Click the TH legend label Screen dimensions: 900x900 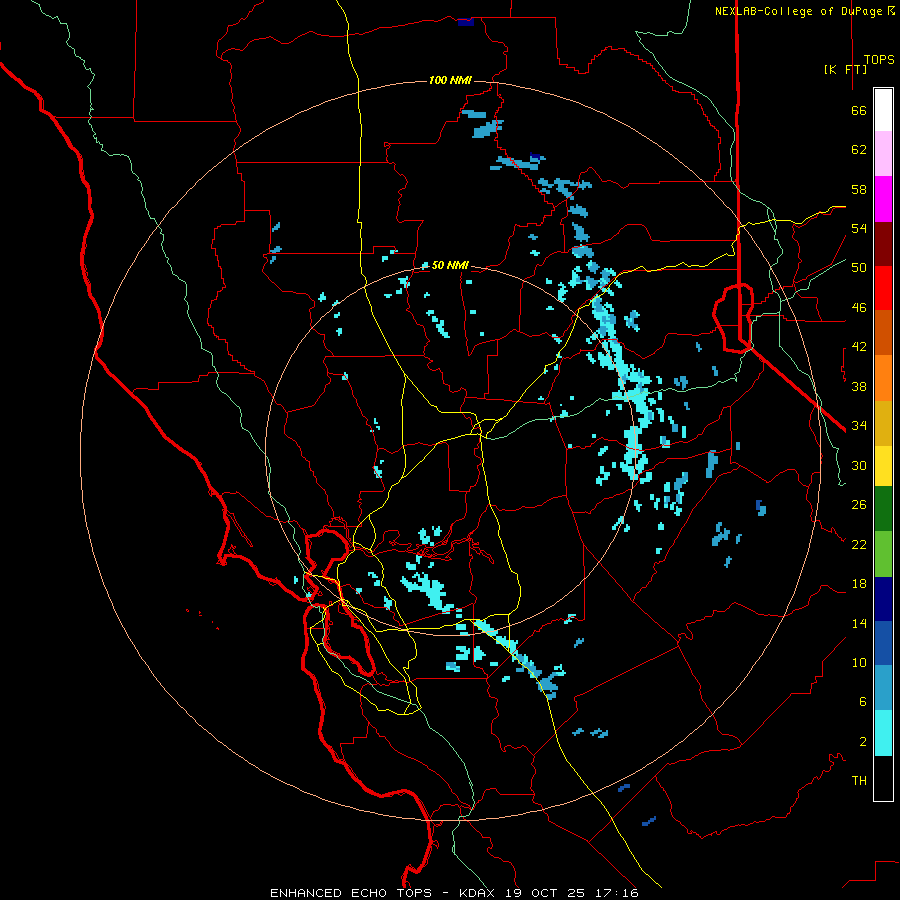click(x=859, y=780)
